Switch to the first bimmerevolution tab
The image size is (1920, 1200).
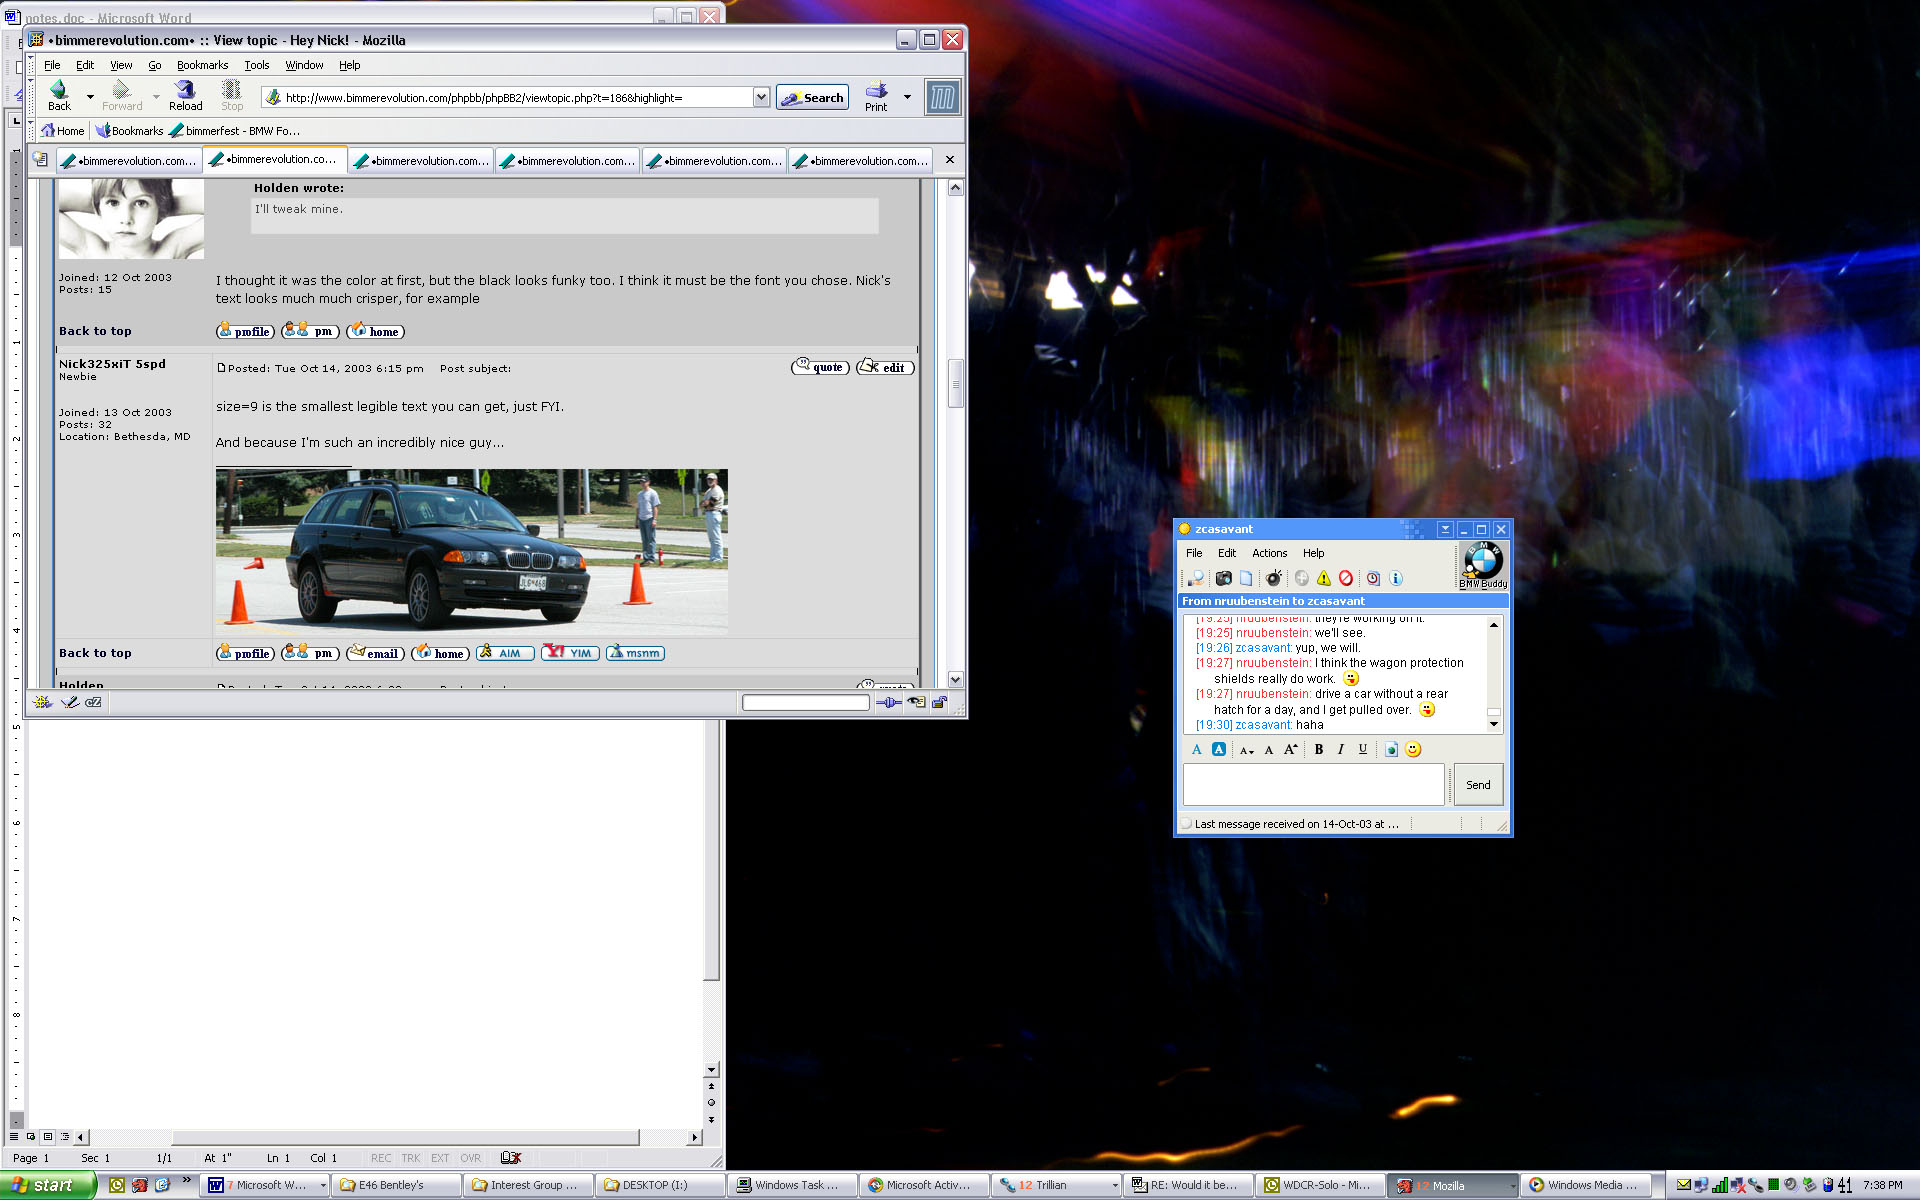pos(128,160)
